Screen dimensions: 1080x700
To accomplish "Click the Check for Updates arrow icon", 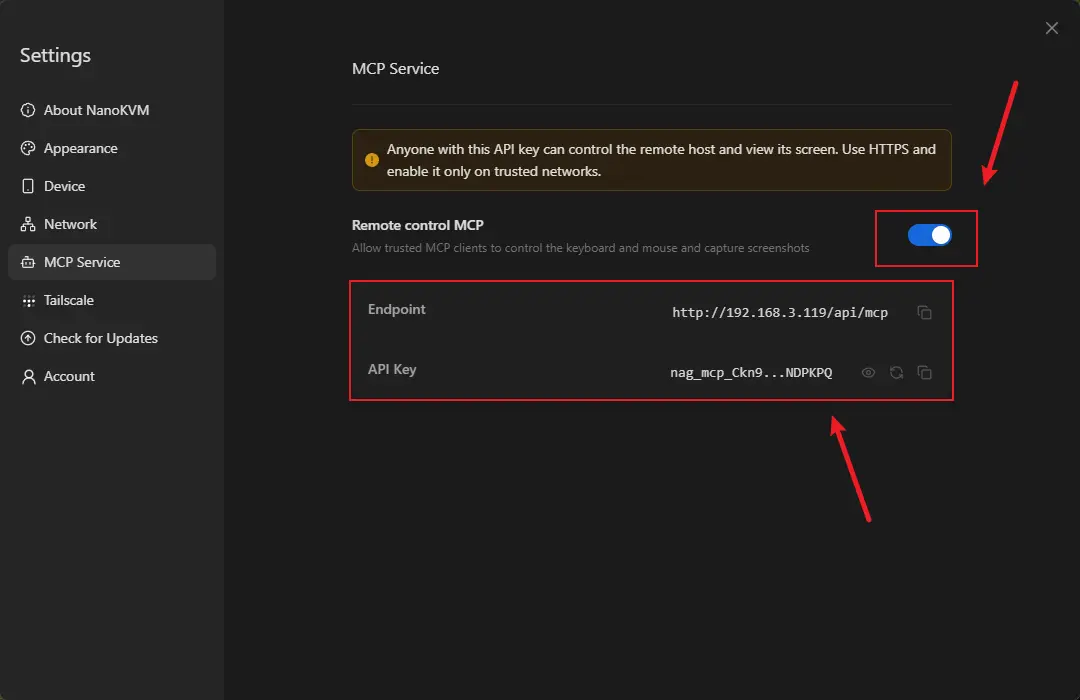I will coord(28,338).
